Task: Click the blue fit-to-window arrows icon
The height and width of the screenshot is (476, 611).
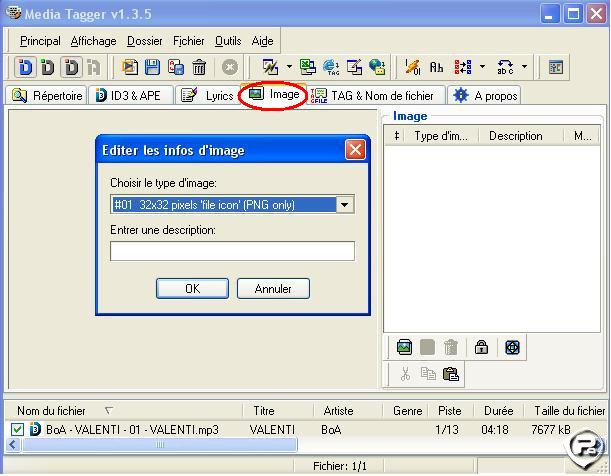Action: point(512,347)
